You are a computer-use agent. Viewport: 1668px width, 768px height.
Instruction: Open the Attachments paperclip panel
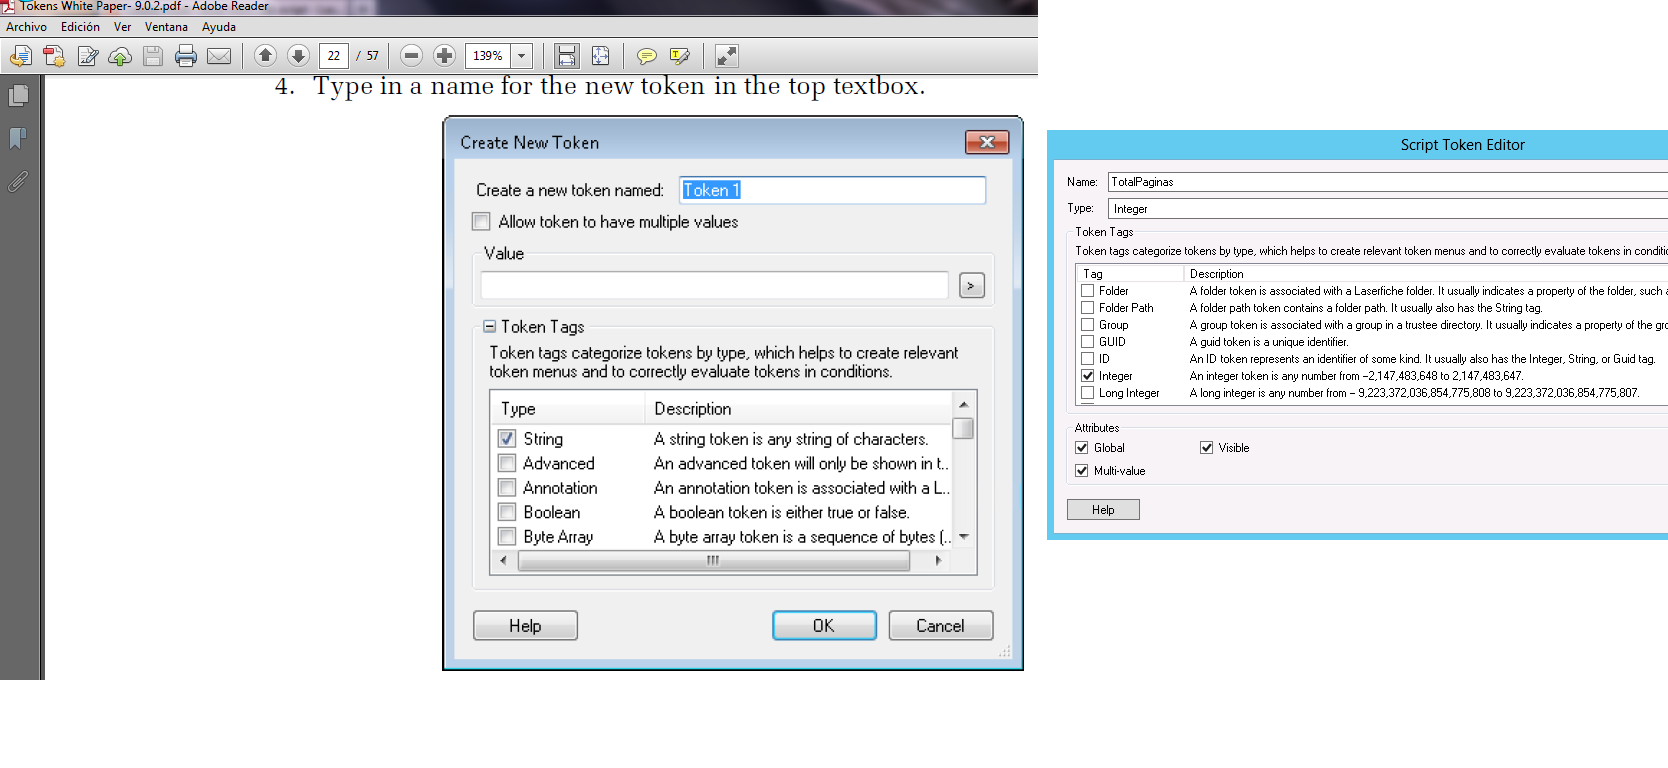(18, 181)
